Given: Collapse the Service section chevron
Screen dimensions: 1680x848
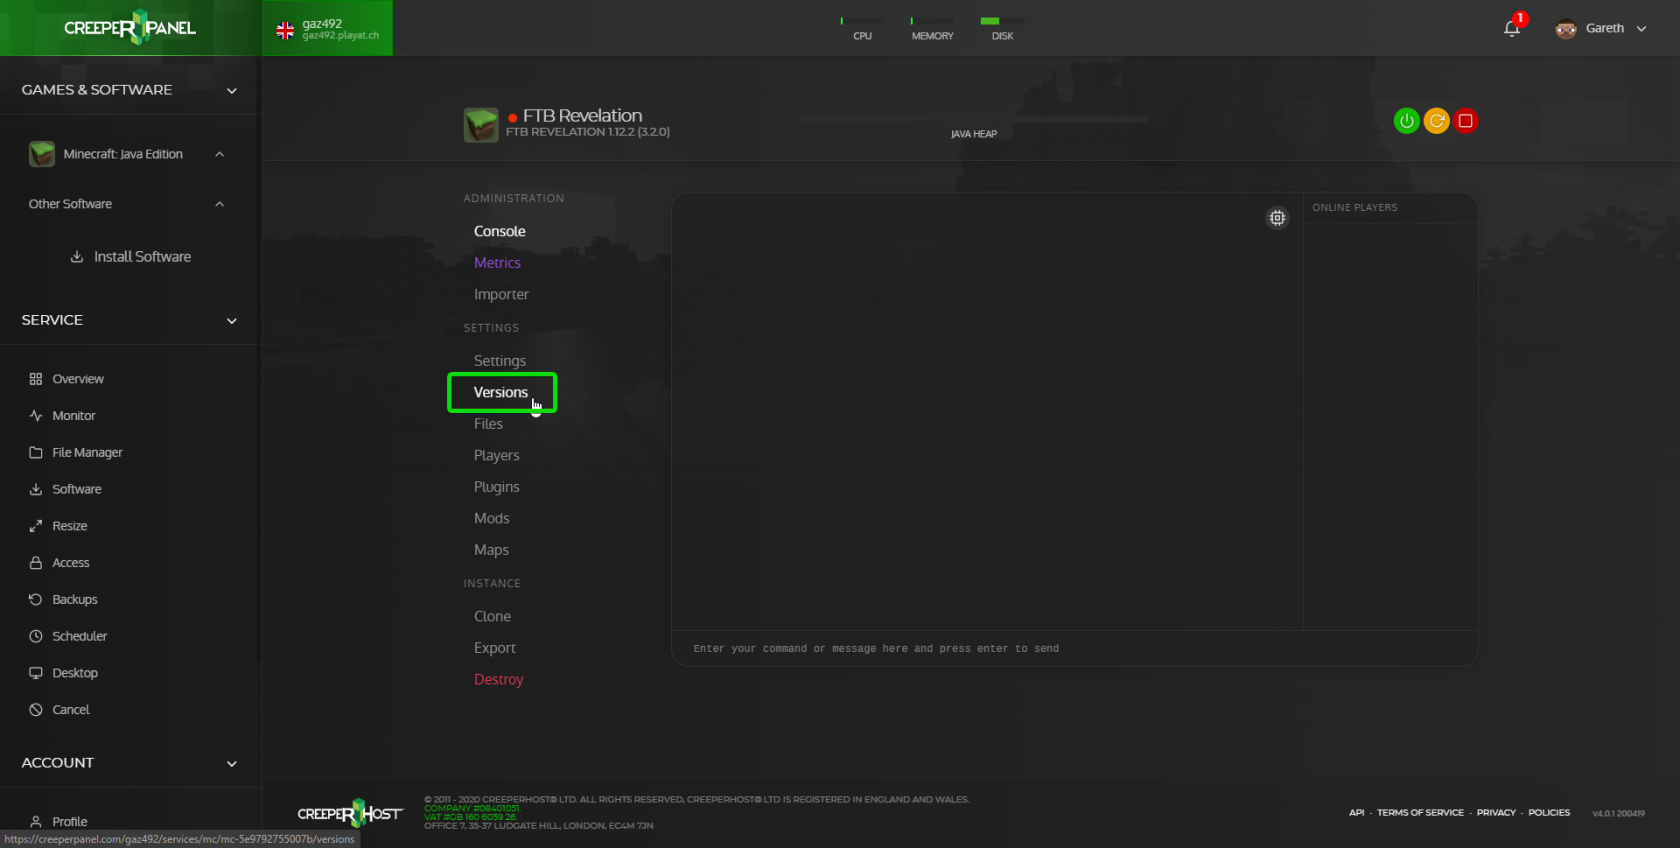Looking at the screenshot, I should click(x=232, y=321).
